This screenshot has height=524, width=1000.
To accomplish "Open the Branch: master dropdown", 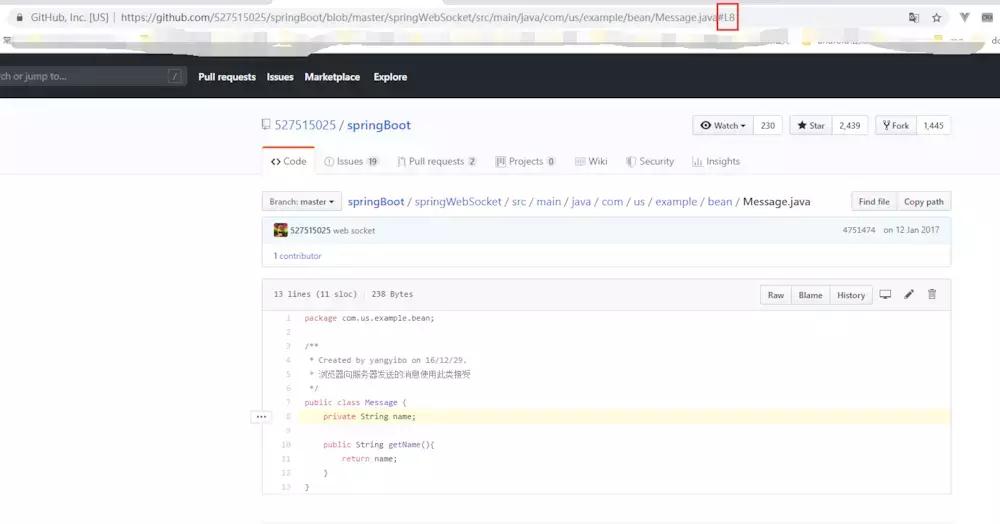I will point(302,201).
